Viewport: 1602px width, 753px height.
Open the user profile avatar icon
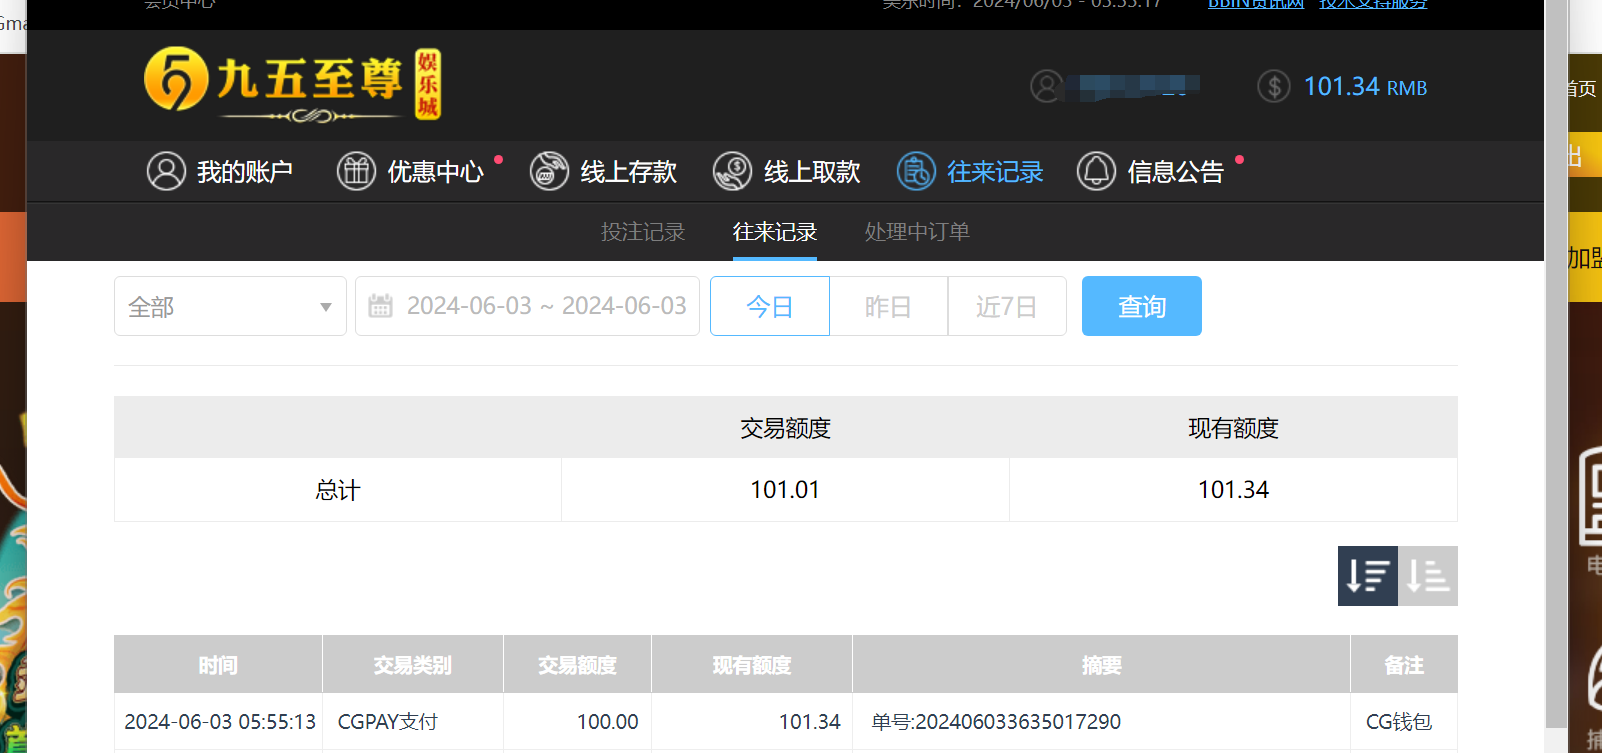click(x=1047, y=87)
